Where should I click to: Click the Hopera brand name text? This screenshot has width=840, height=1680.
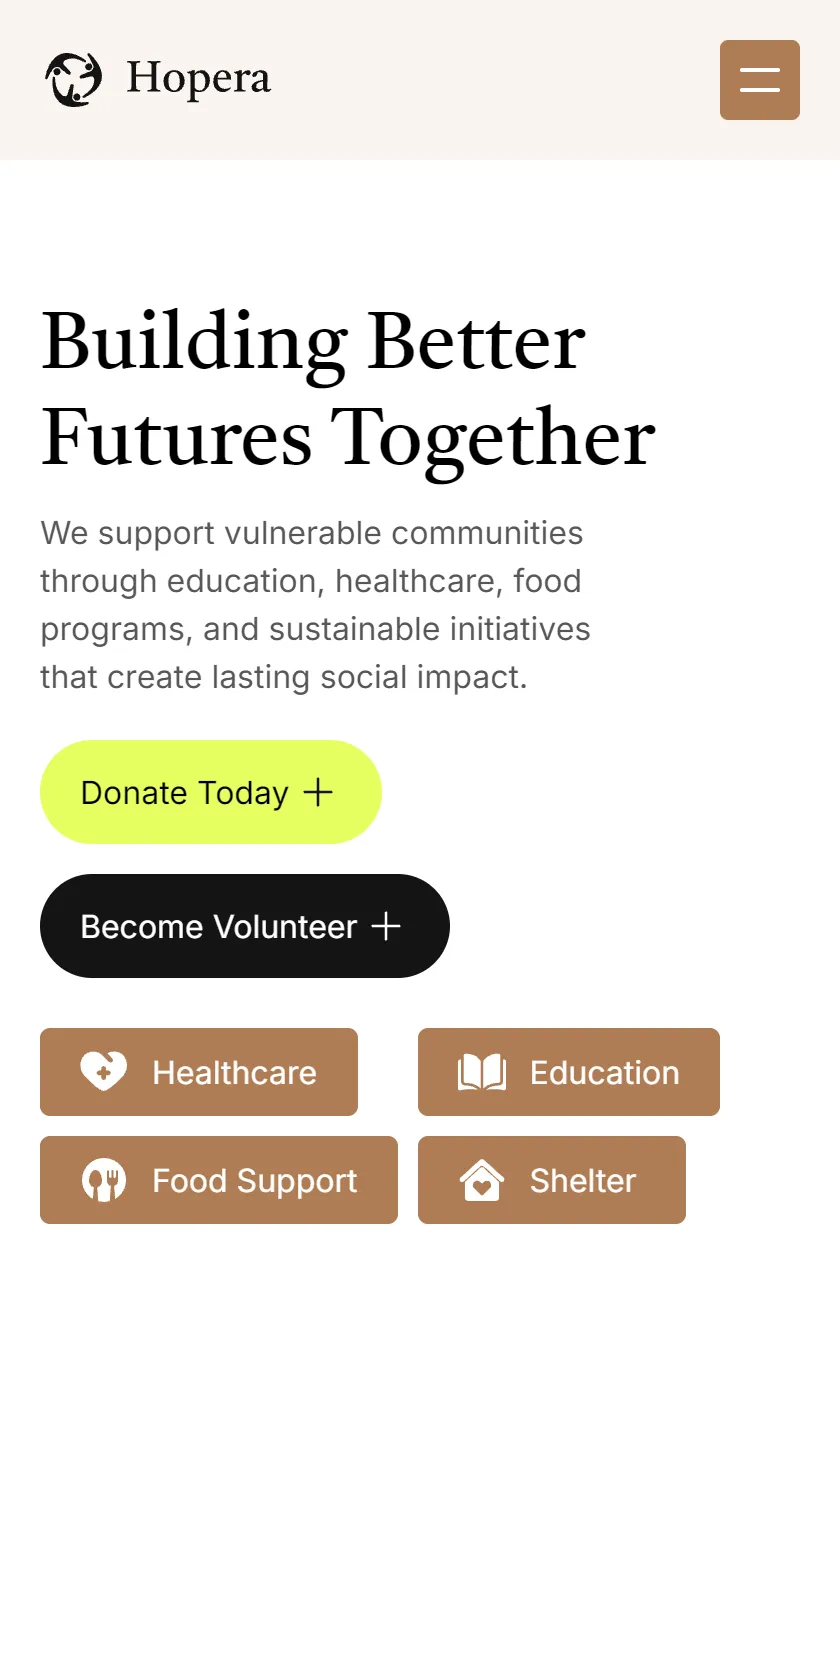(x=198, y=78)
